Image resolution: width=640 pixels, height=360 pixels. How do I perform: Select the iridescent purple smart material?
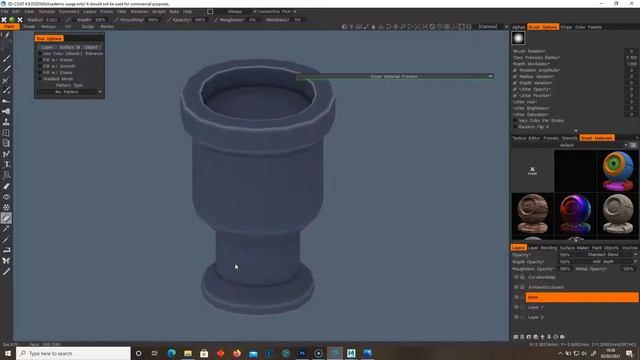coord(575,213)
